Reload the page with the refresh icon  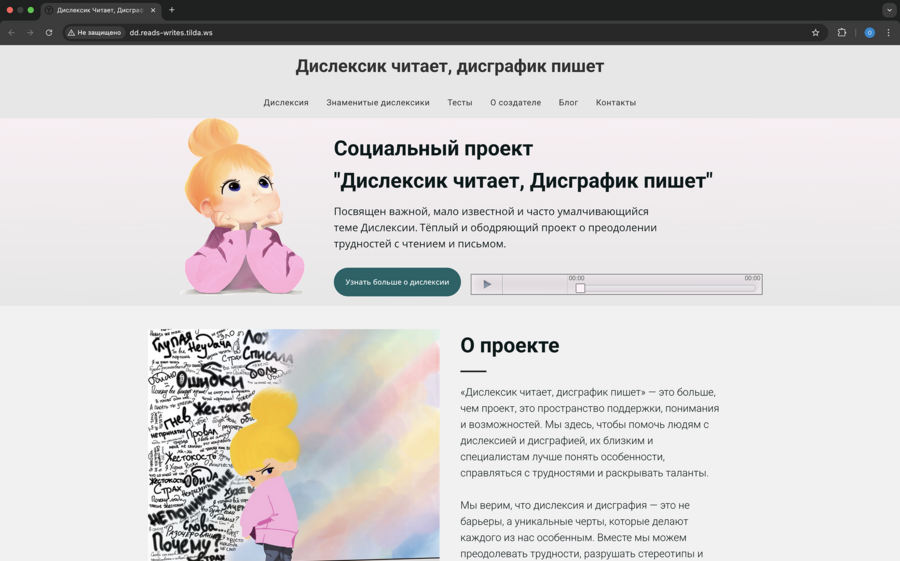click(x=49, y=33)
